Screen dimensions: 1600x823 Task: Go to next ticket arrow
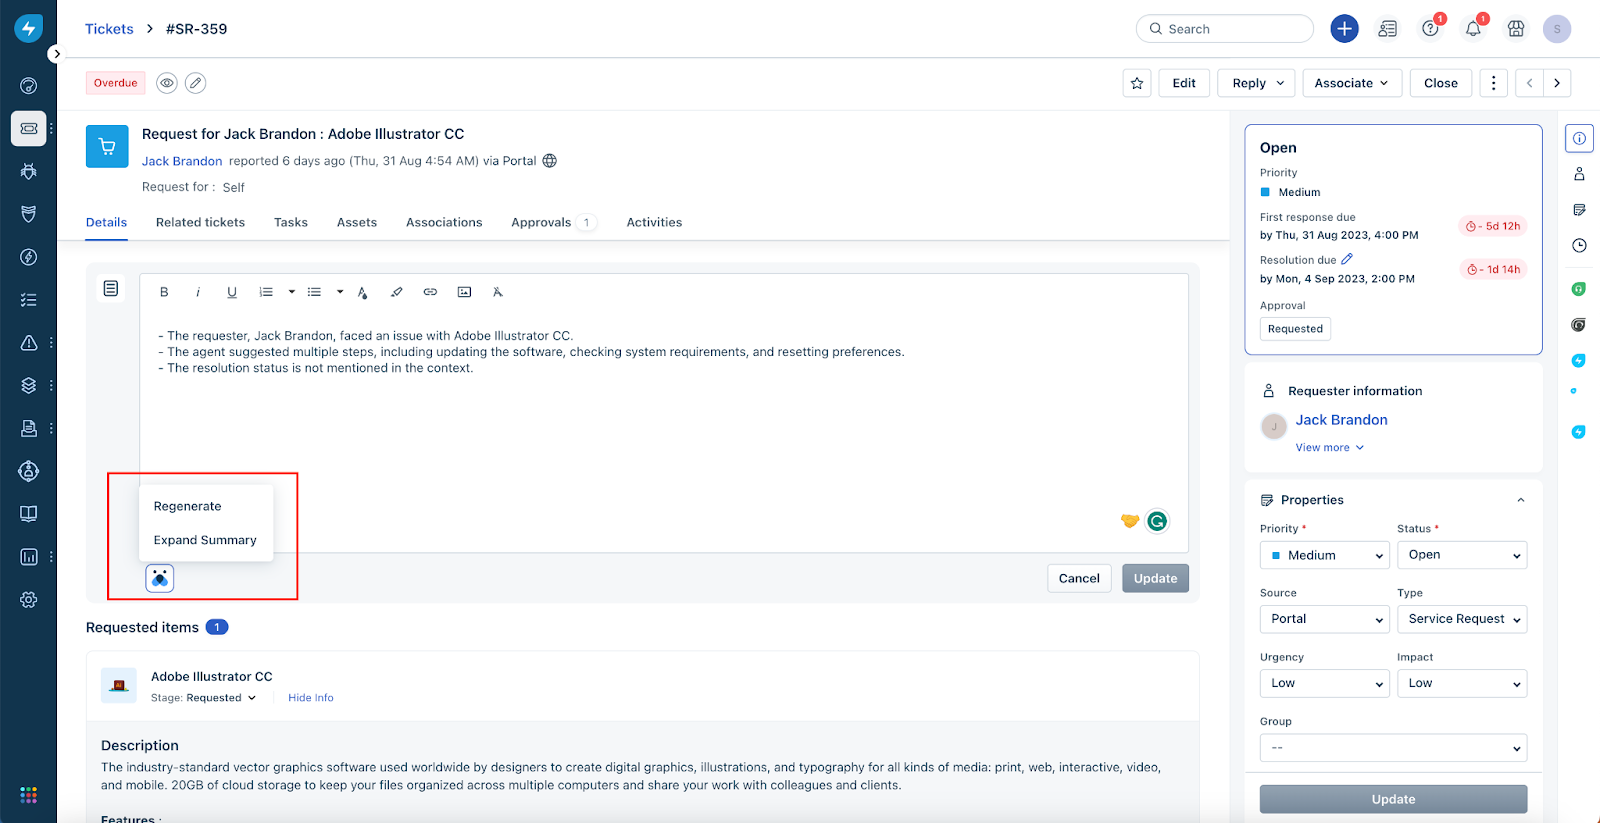tap(1557, 83)
